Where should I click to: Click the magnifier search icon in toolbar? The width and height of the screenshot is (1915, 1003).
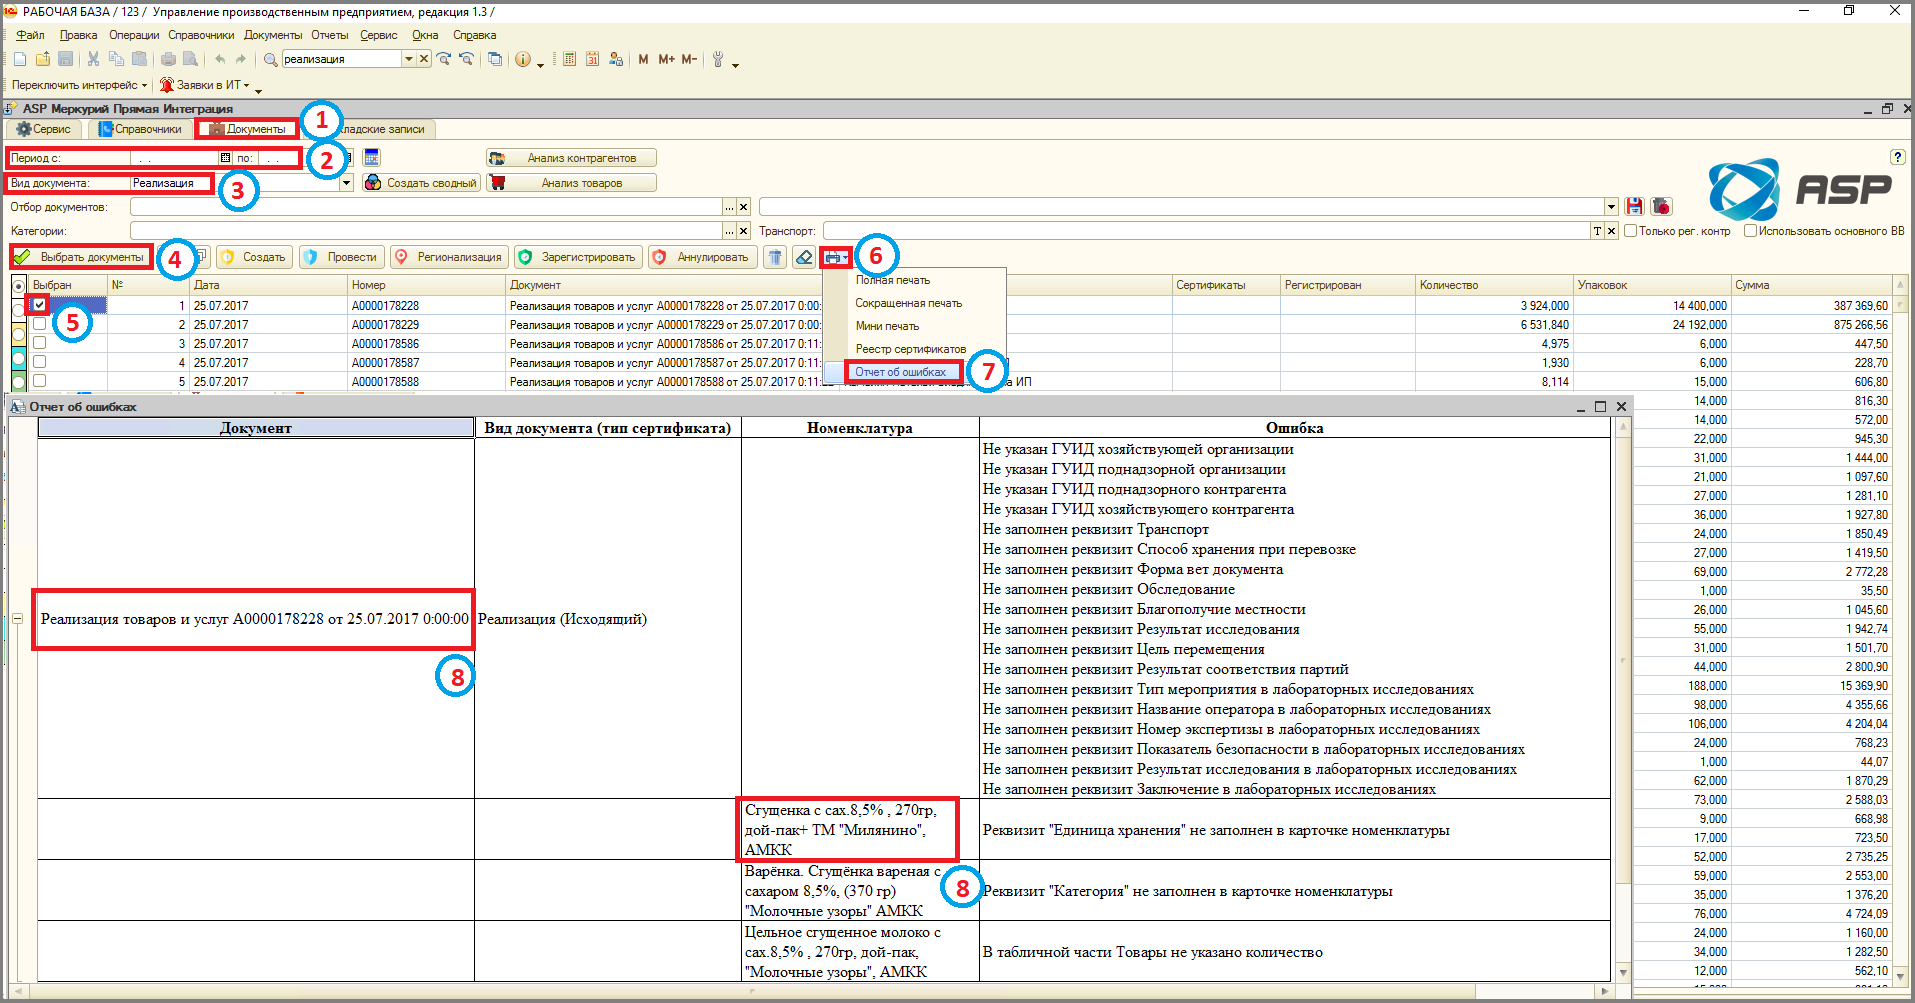[270, 59]
